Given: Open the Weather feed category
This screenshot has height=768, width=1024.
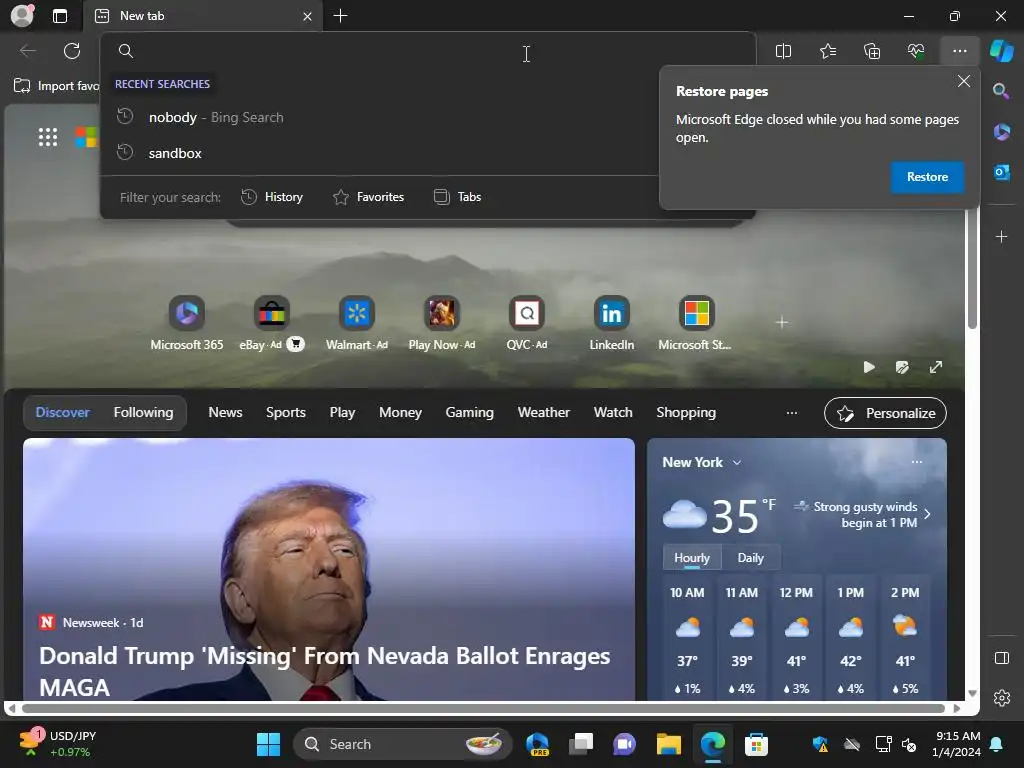Looking at the screenshot, I should tap(543, 413).
